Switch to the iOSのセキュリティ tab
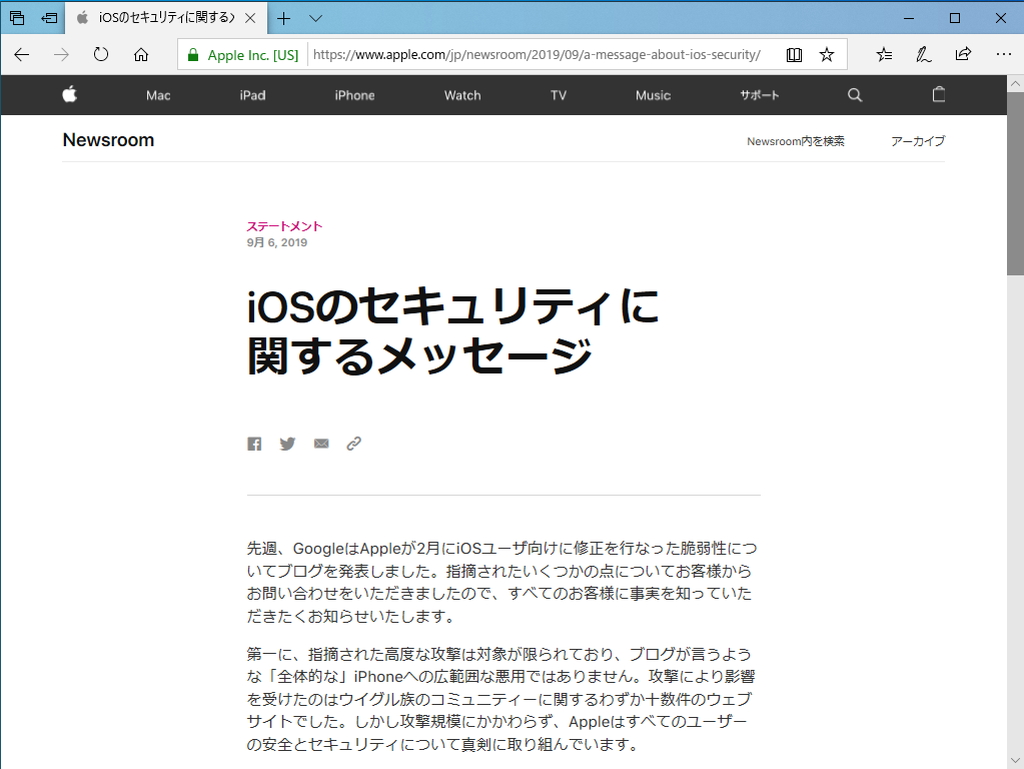1024x769 pixels. click(x=160, y=17)
